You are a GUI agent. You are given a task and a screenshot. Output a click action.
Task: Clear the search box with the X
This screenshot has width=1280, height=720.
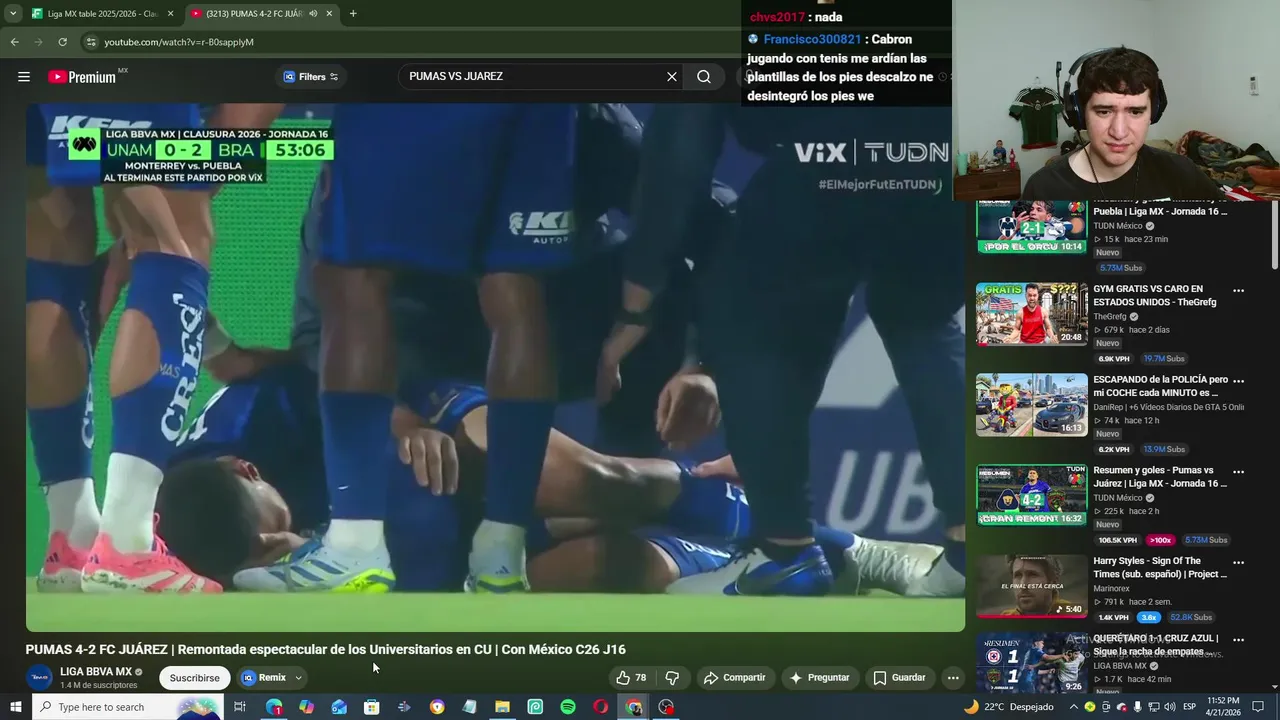[x=672, y=77]
